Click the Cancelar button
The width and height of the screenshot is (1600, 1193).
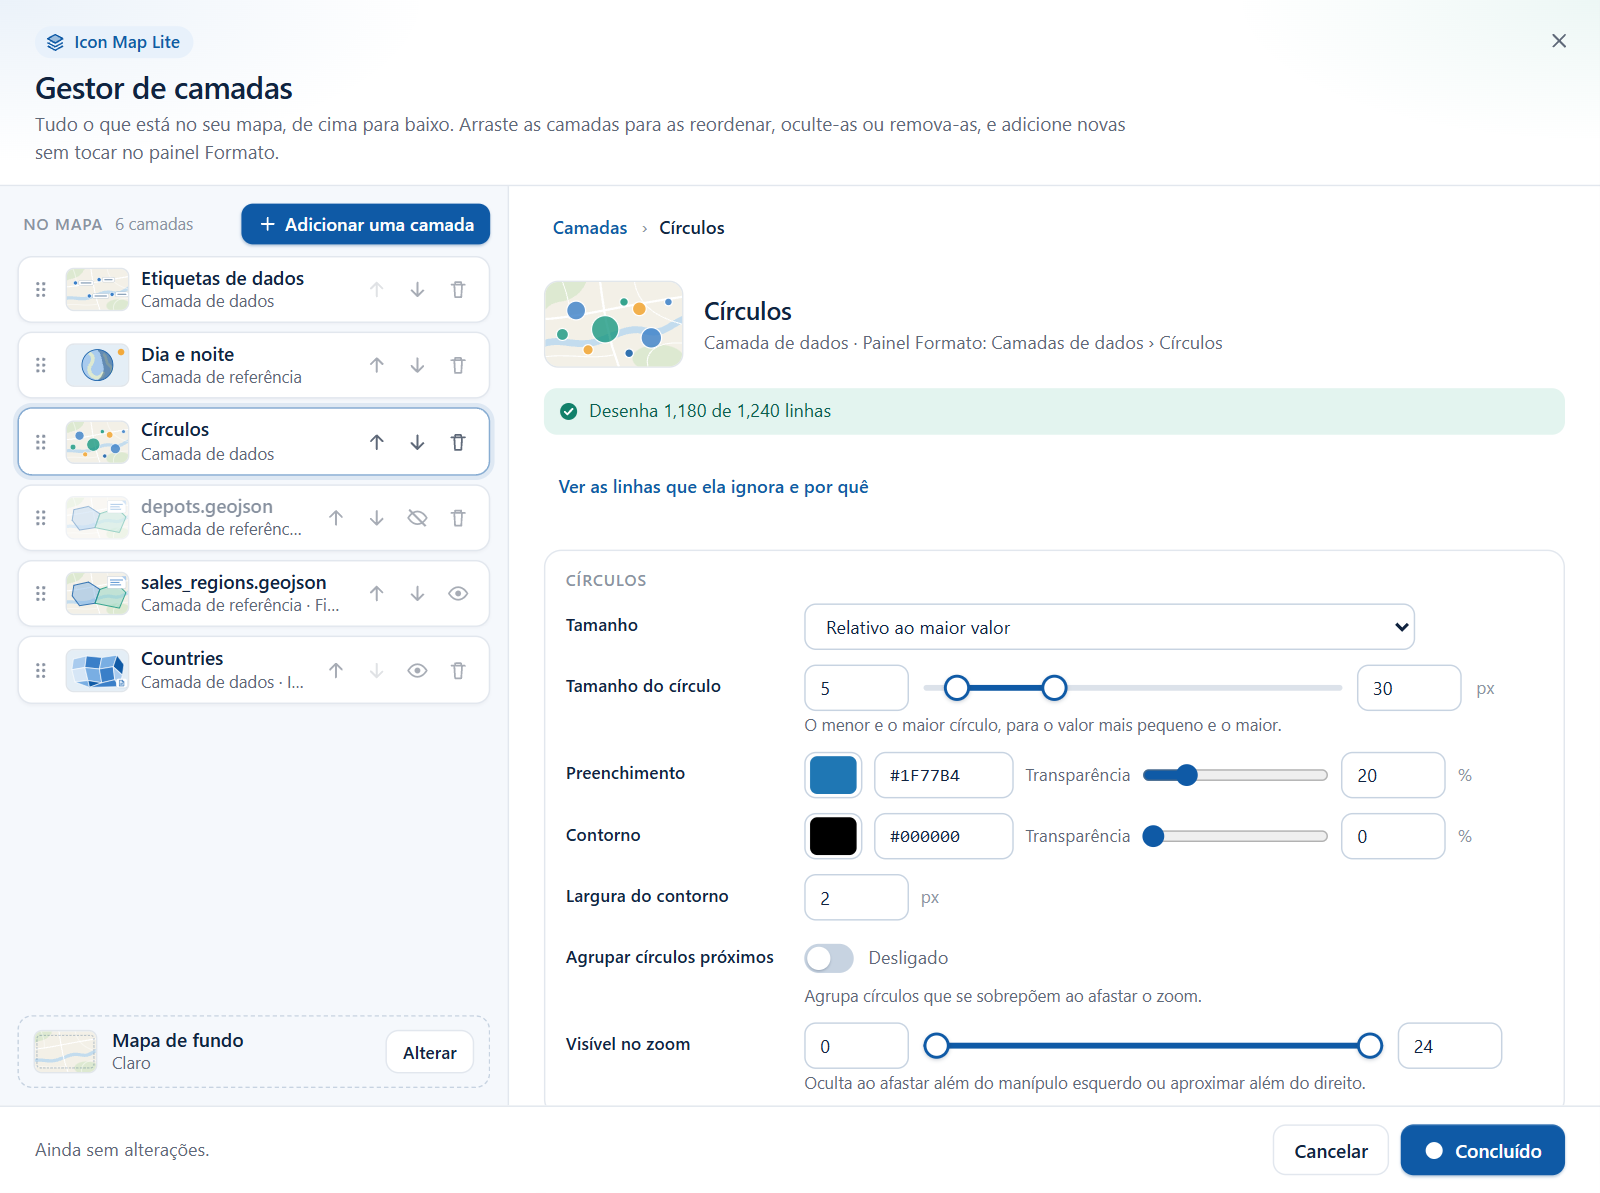tap(1330, 1151)
